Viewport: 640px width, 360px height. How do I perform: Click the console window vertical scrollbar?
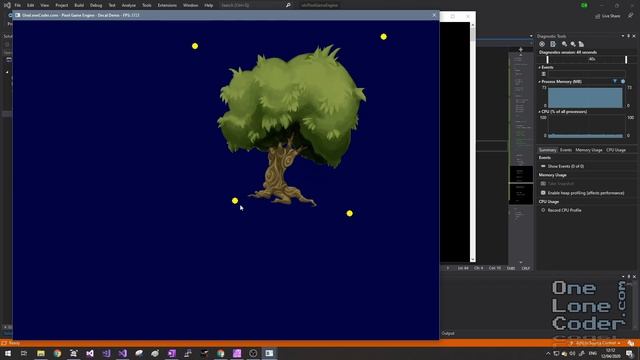coord(473,142)
